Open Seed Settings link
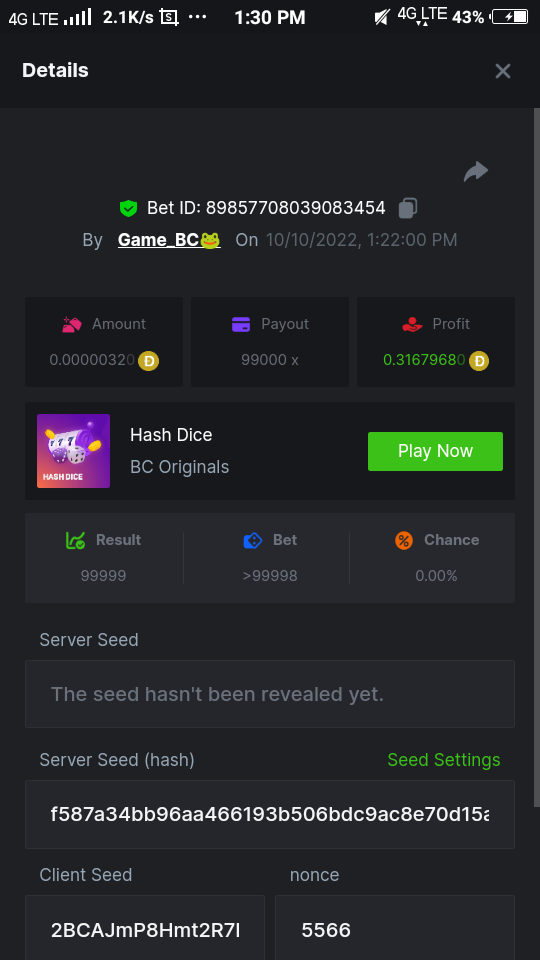Image resolution: width=540 pixels, height=960 pixels. tap(444, 760)
